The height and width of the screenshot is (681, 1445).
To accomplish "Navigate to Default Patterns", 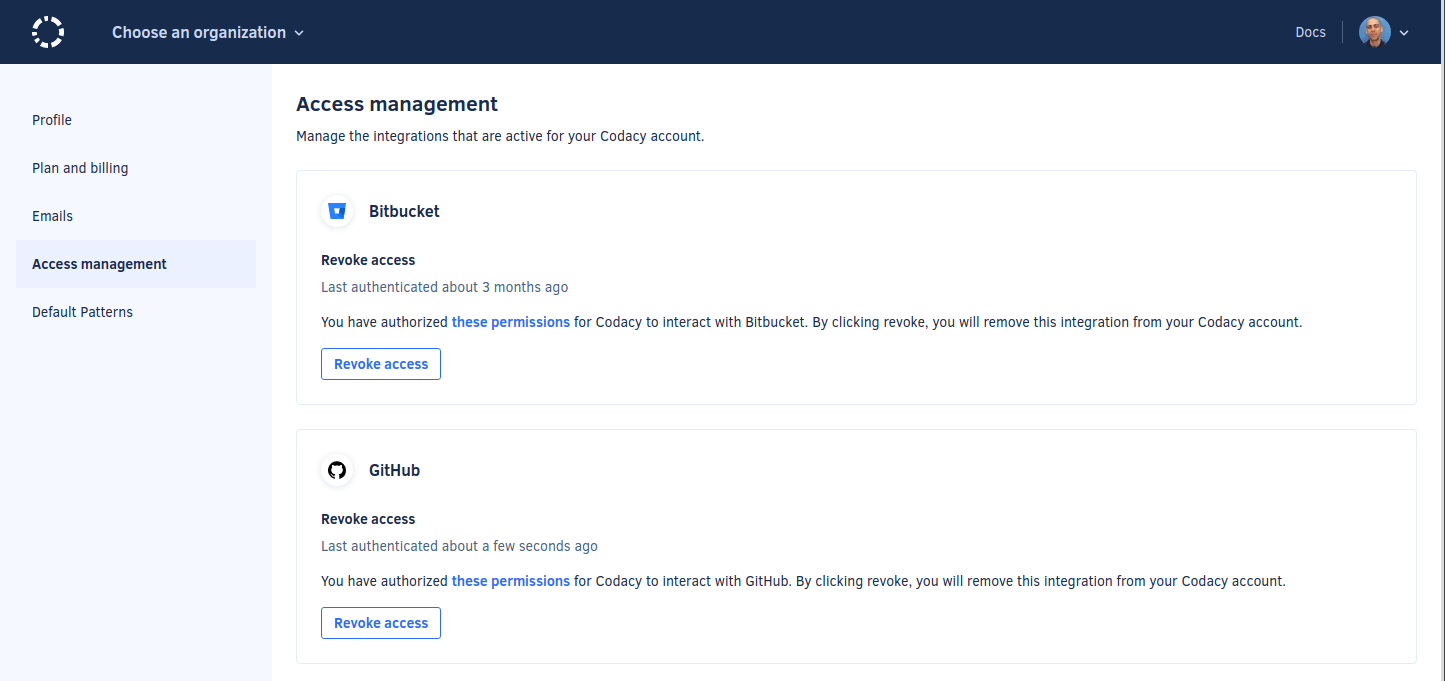I will tap(82, 312).
